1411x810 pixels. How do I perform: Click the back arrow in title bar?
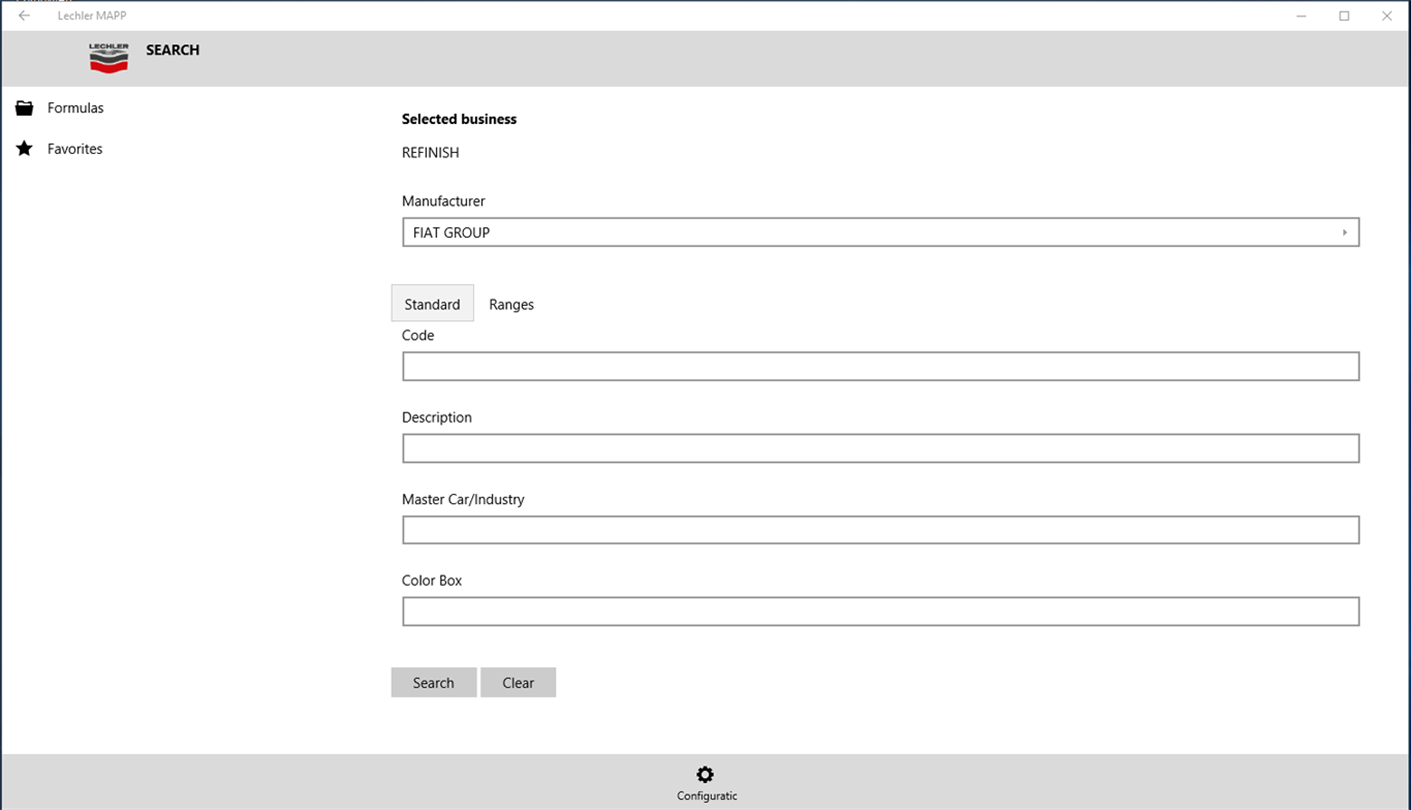24,16
